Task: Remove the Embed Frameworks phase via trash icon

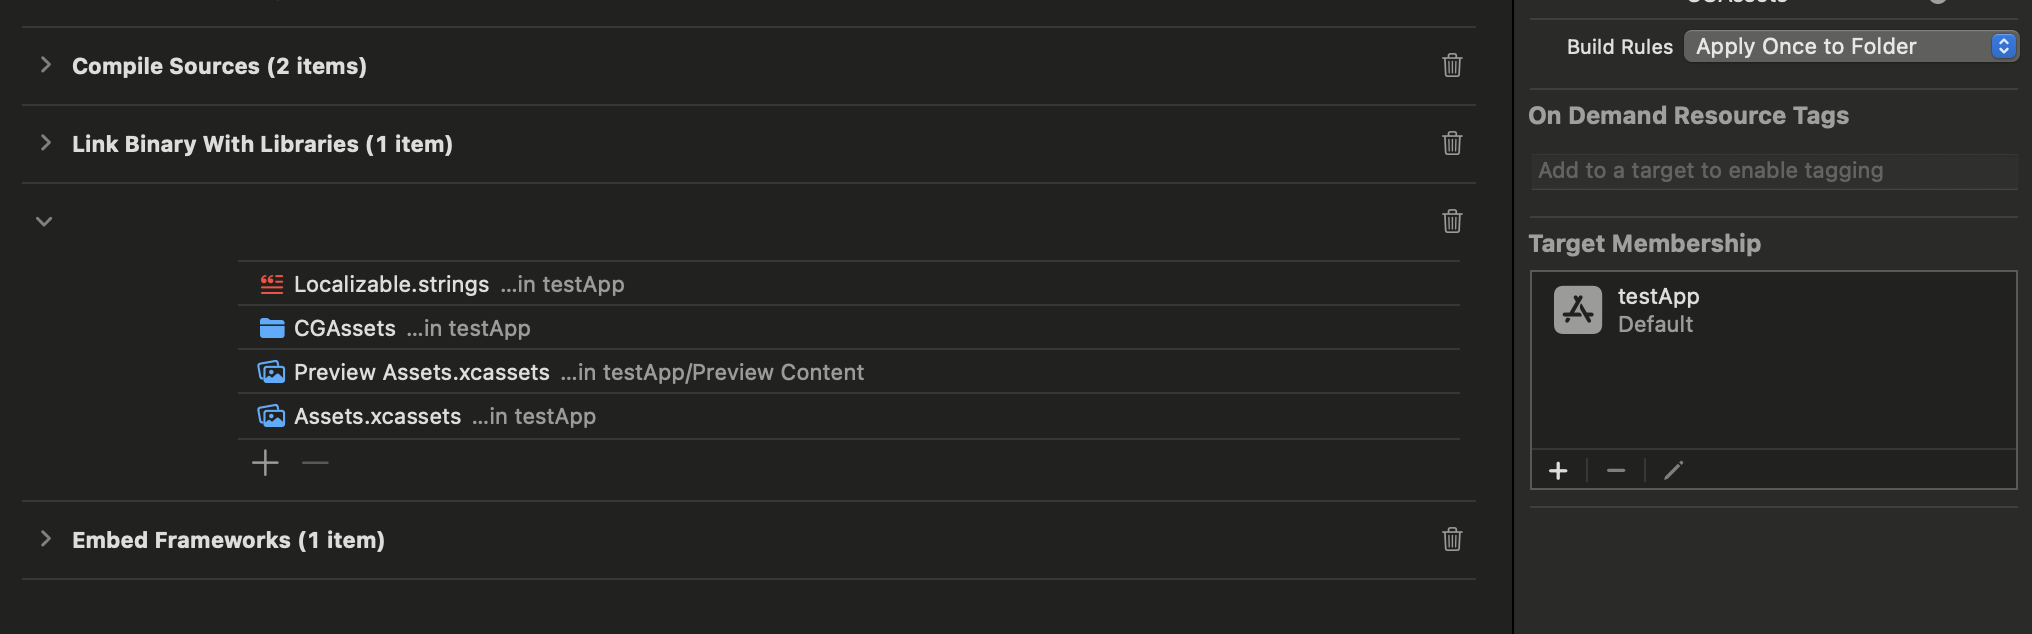Action: 1452,540
